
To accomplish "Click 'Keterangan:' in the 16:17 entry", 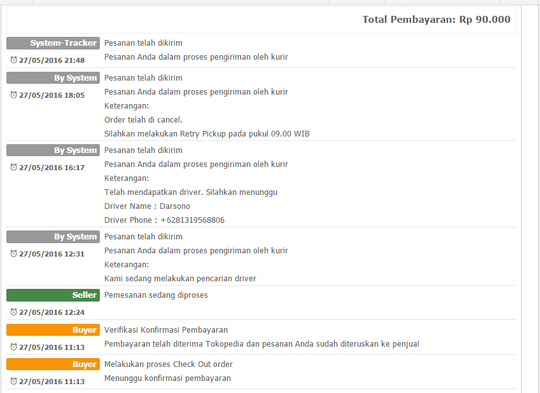I will 126,178.
